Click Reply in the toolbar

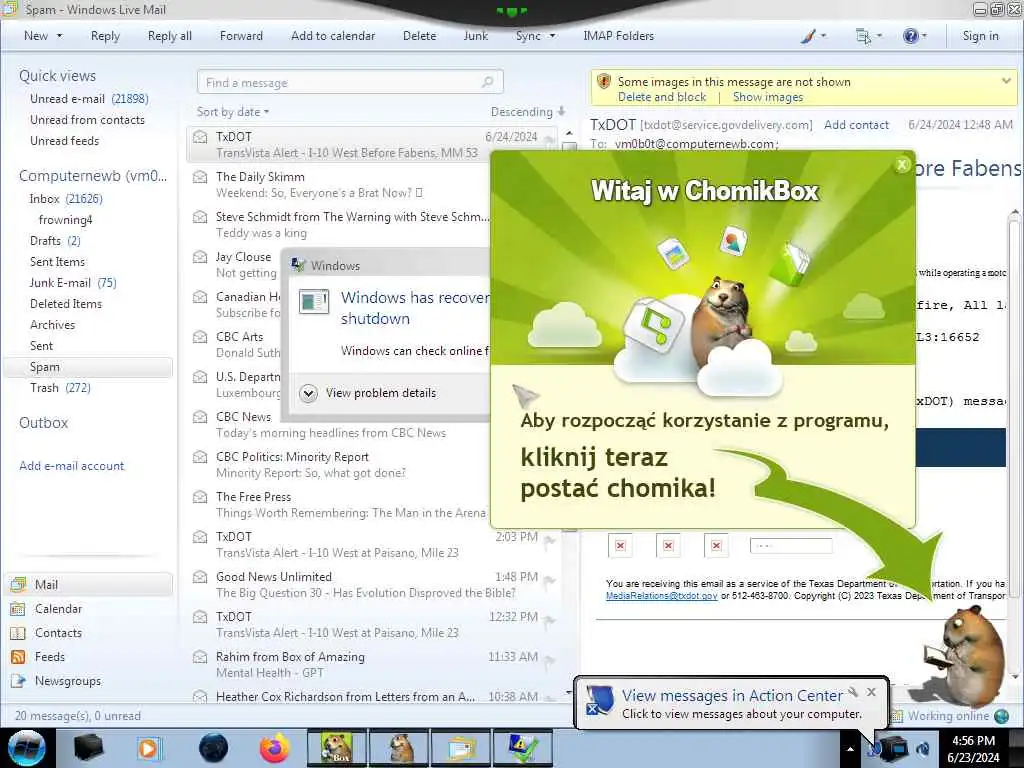click(x=105, y=36)
